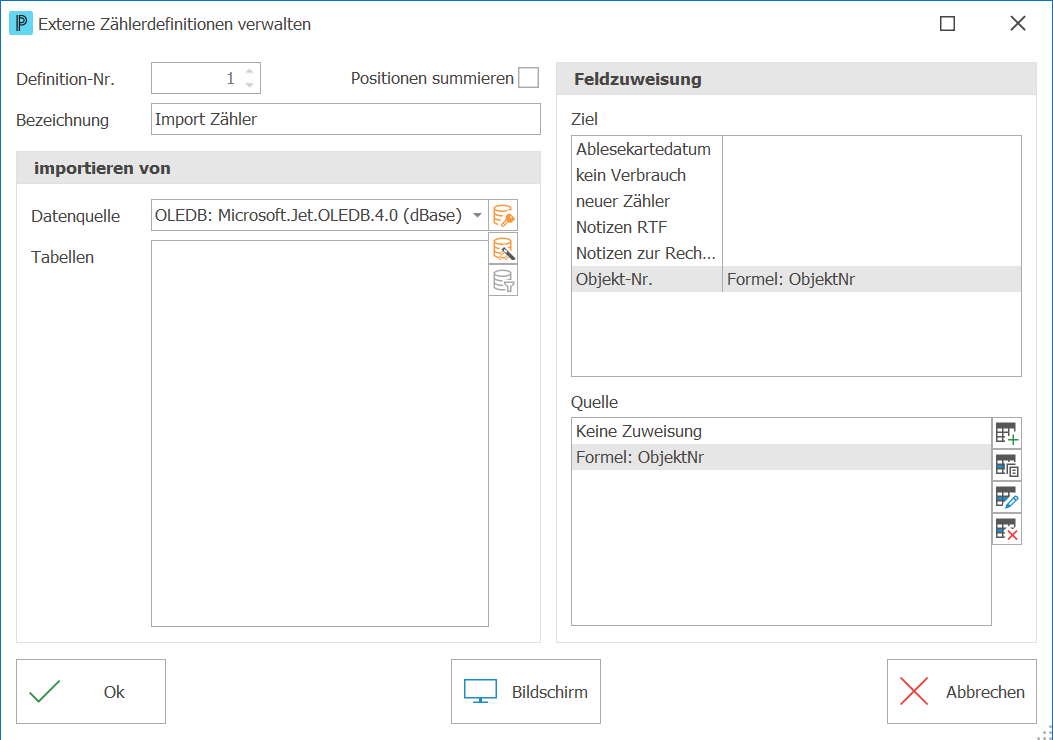Open the Datenquelle dropdown arrow
Viewport: 1053px width, 740px height.
click(477, 216)
